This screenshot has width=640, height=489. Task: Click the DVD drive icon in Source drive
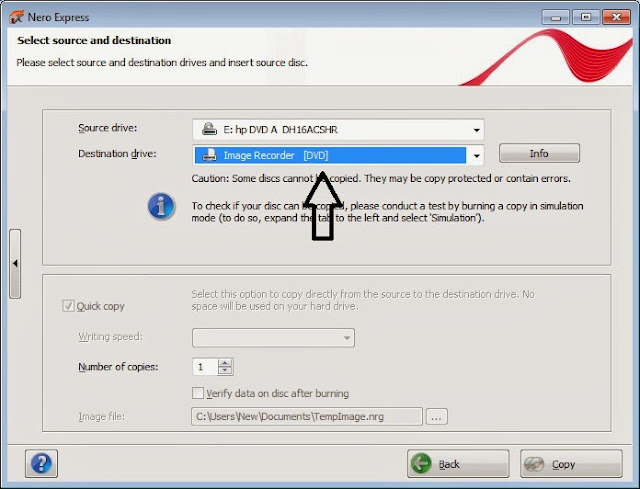click(209, 129)
